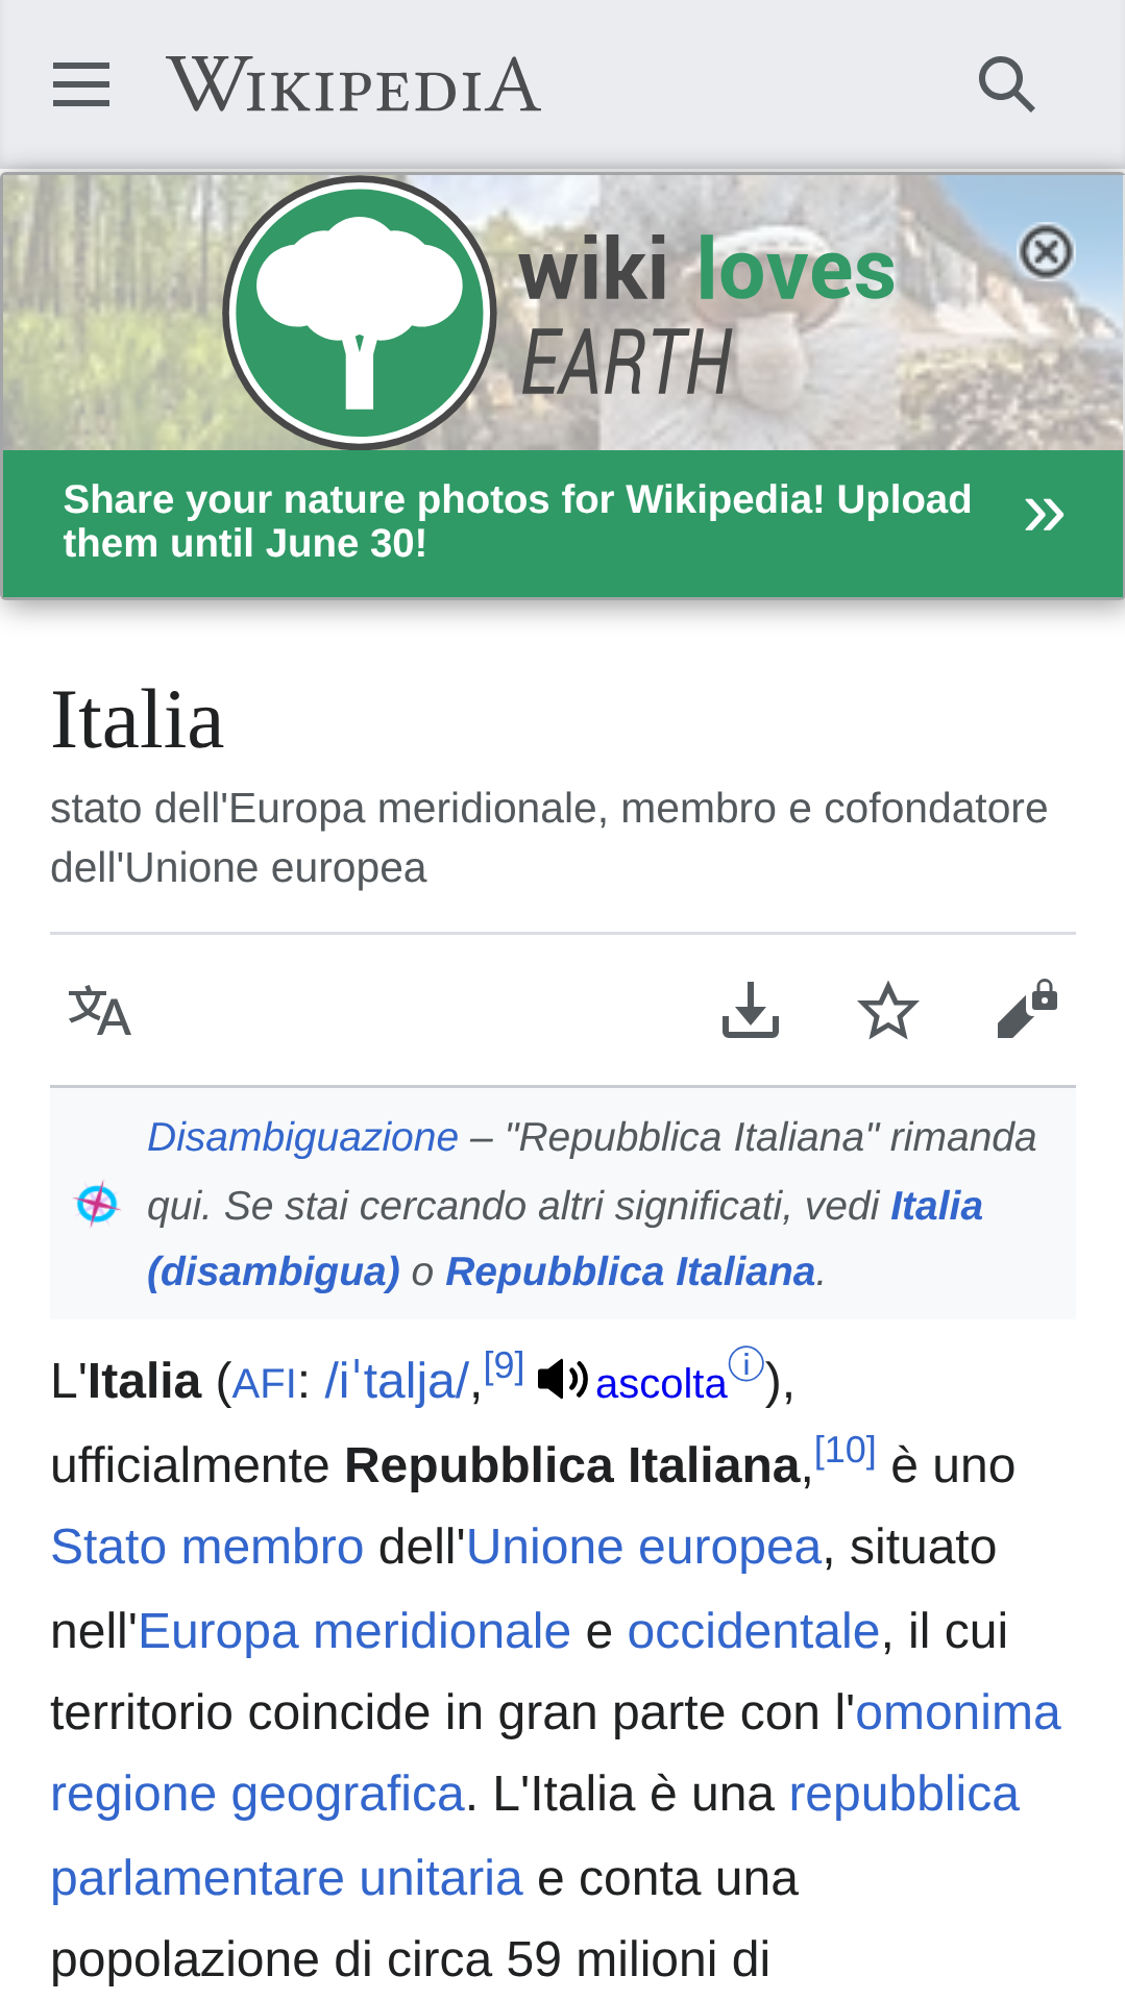The image size is (1125, 2000).
Task: Tap the locked edit pencil icon
Action: pos(1027,1009)
